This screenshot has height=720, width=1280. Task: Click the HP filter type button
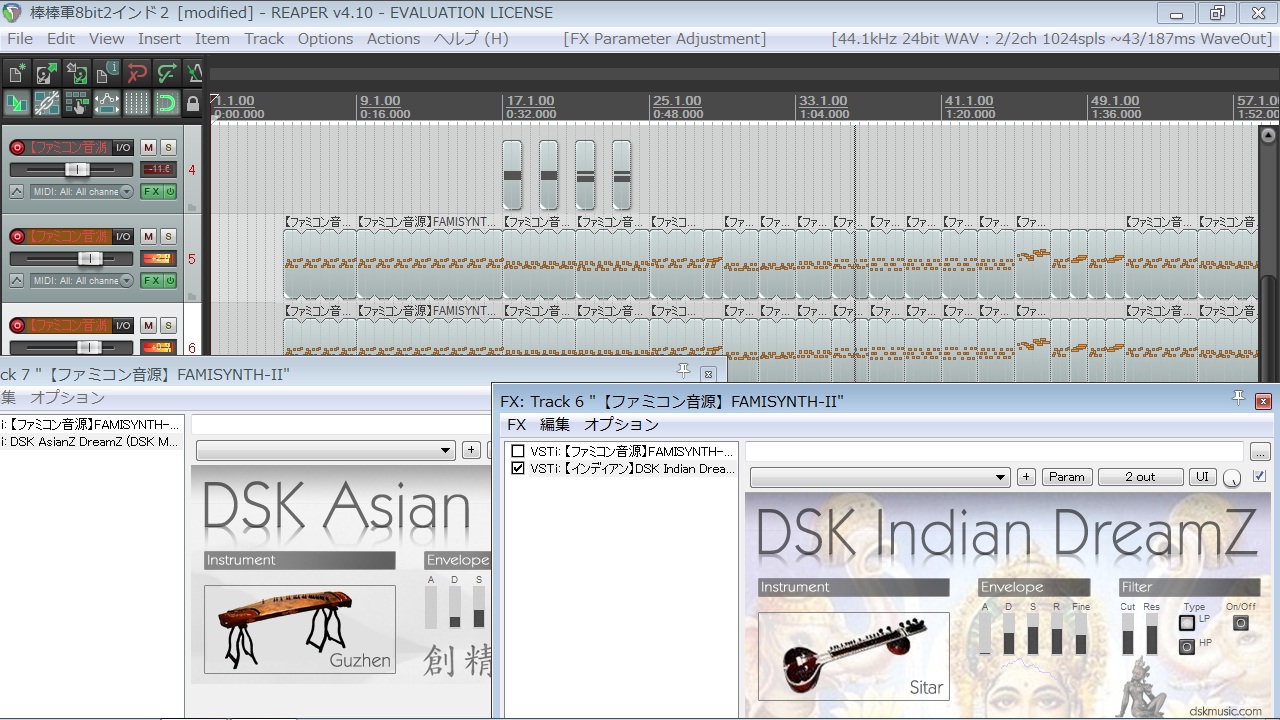(1187, 647)
